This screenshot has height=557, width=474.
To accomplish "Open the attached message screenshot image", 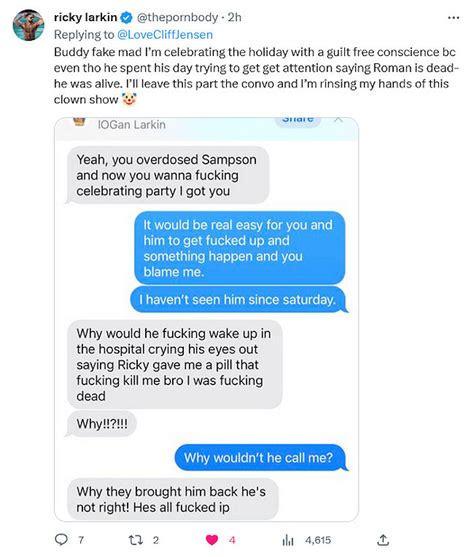I will point(206,319).
